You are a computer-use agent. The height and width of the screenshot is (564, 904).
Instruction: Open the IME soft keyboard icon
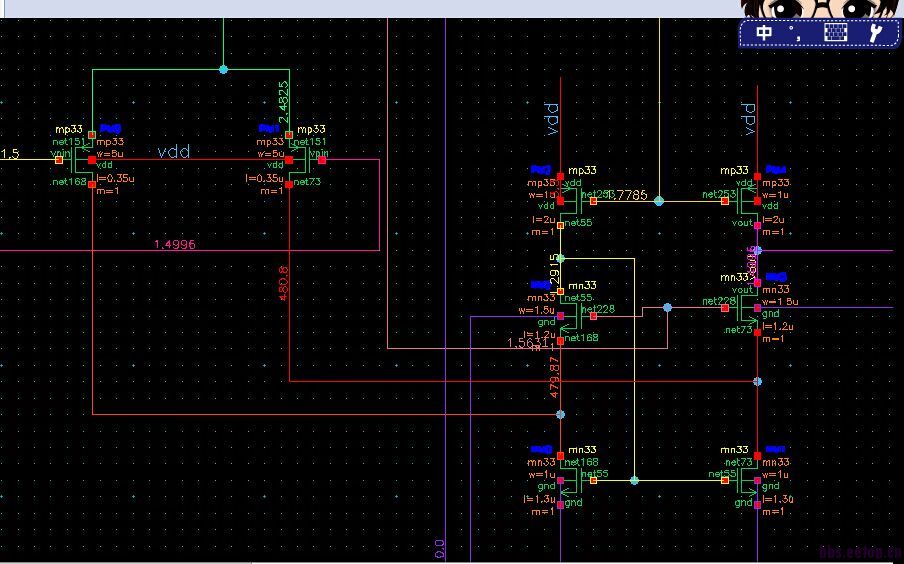pos(835,32)
